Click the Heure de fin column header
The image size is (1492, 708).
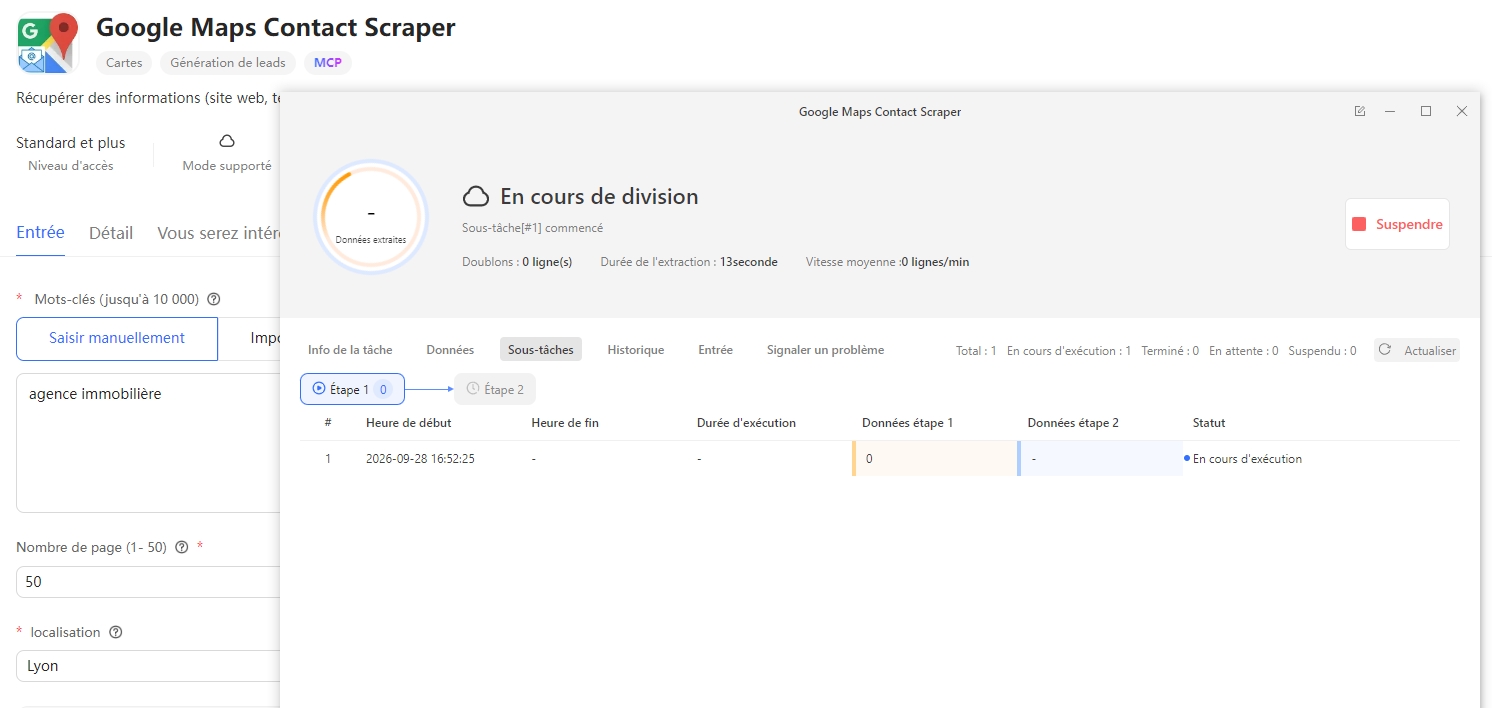[x=565, y=423]
